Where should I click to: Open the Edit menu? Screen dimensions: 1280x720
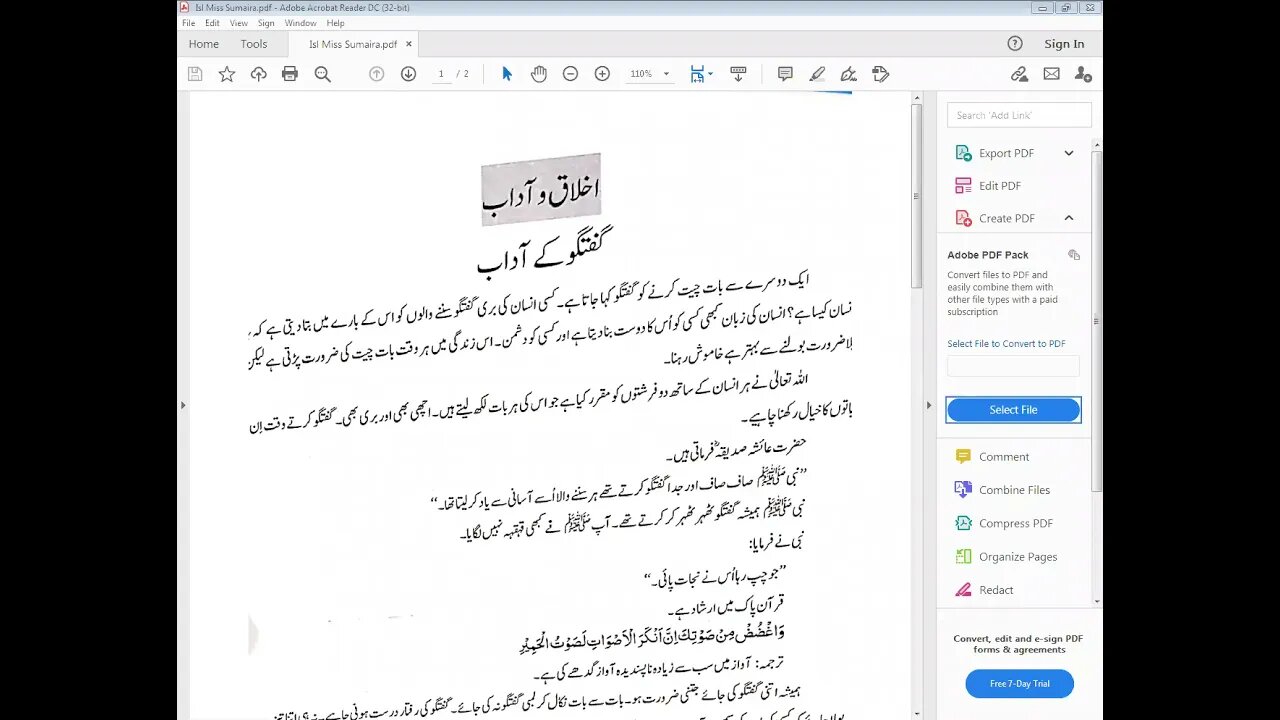pyautogui.click(x=212, y=23)
